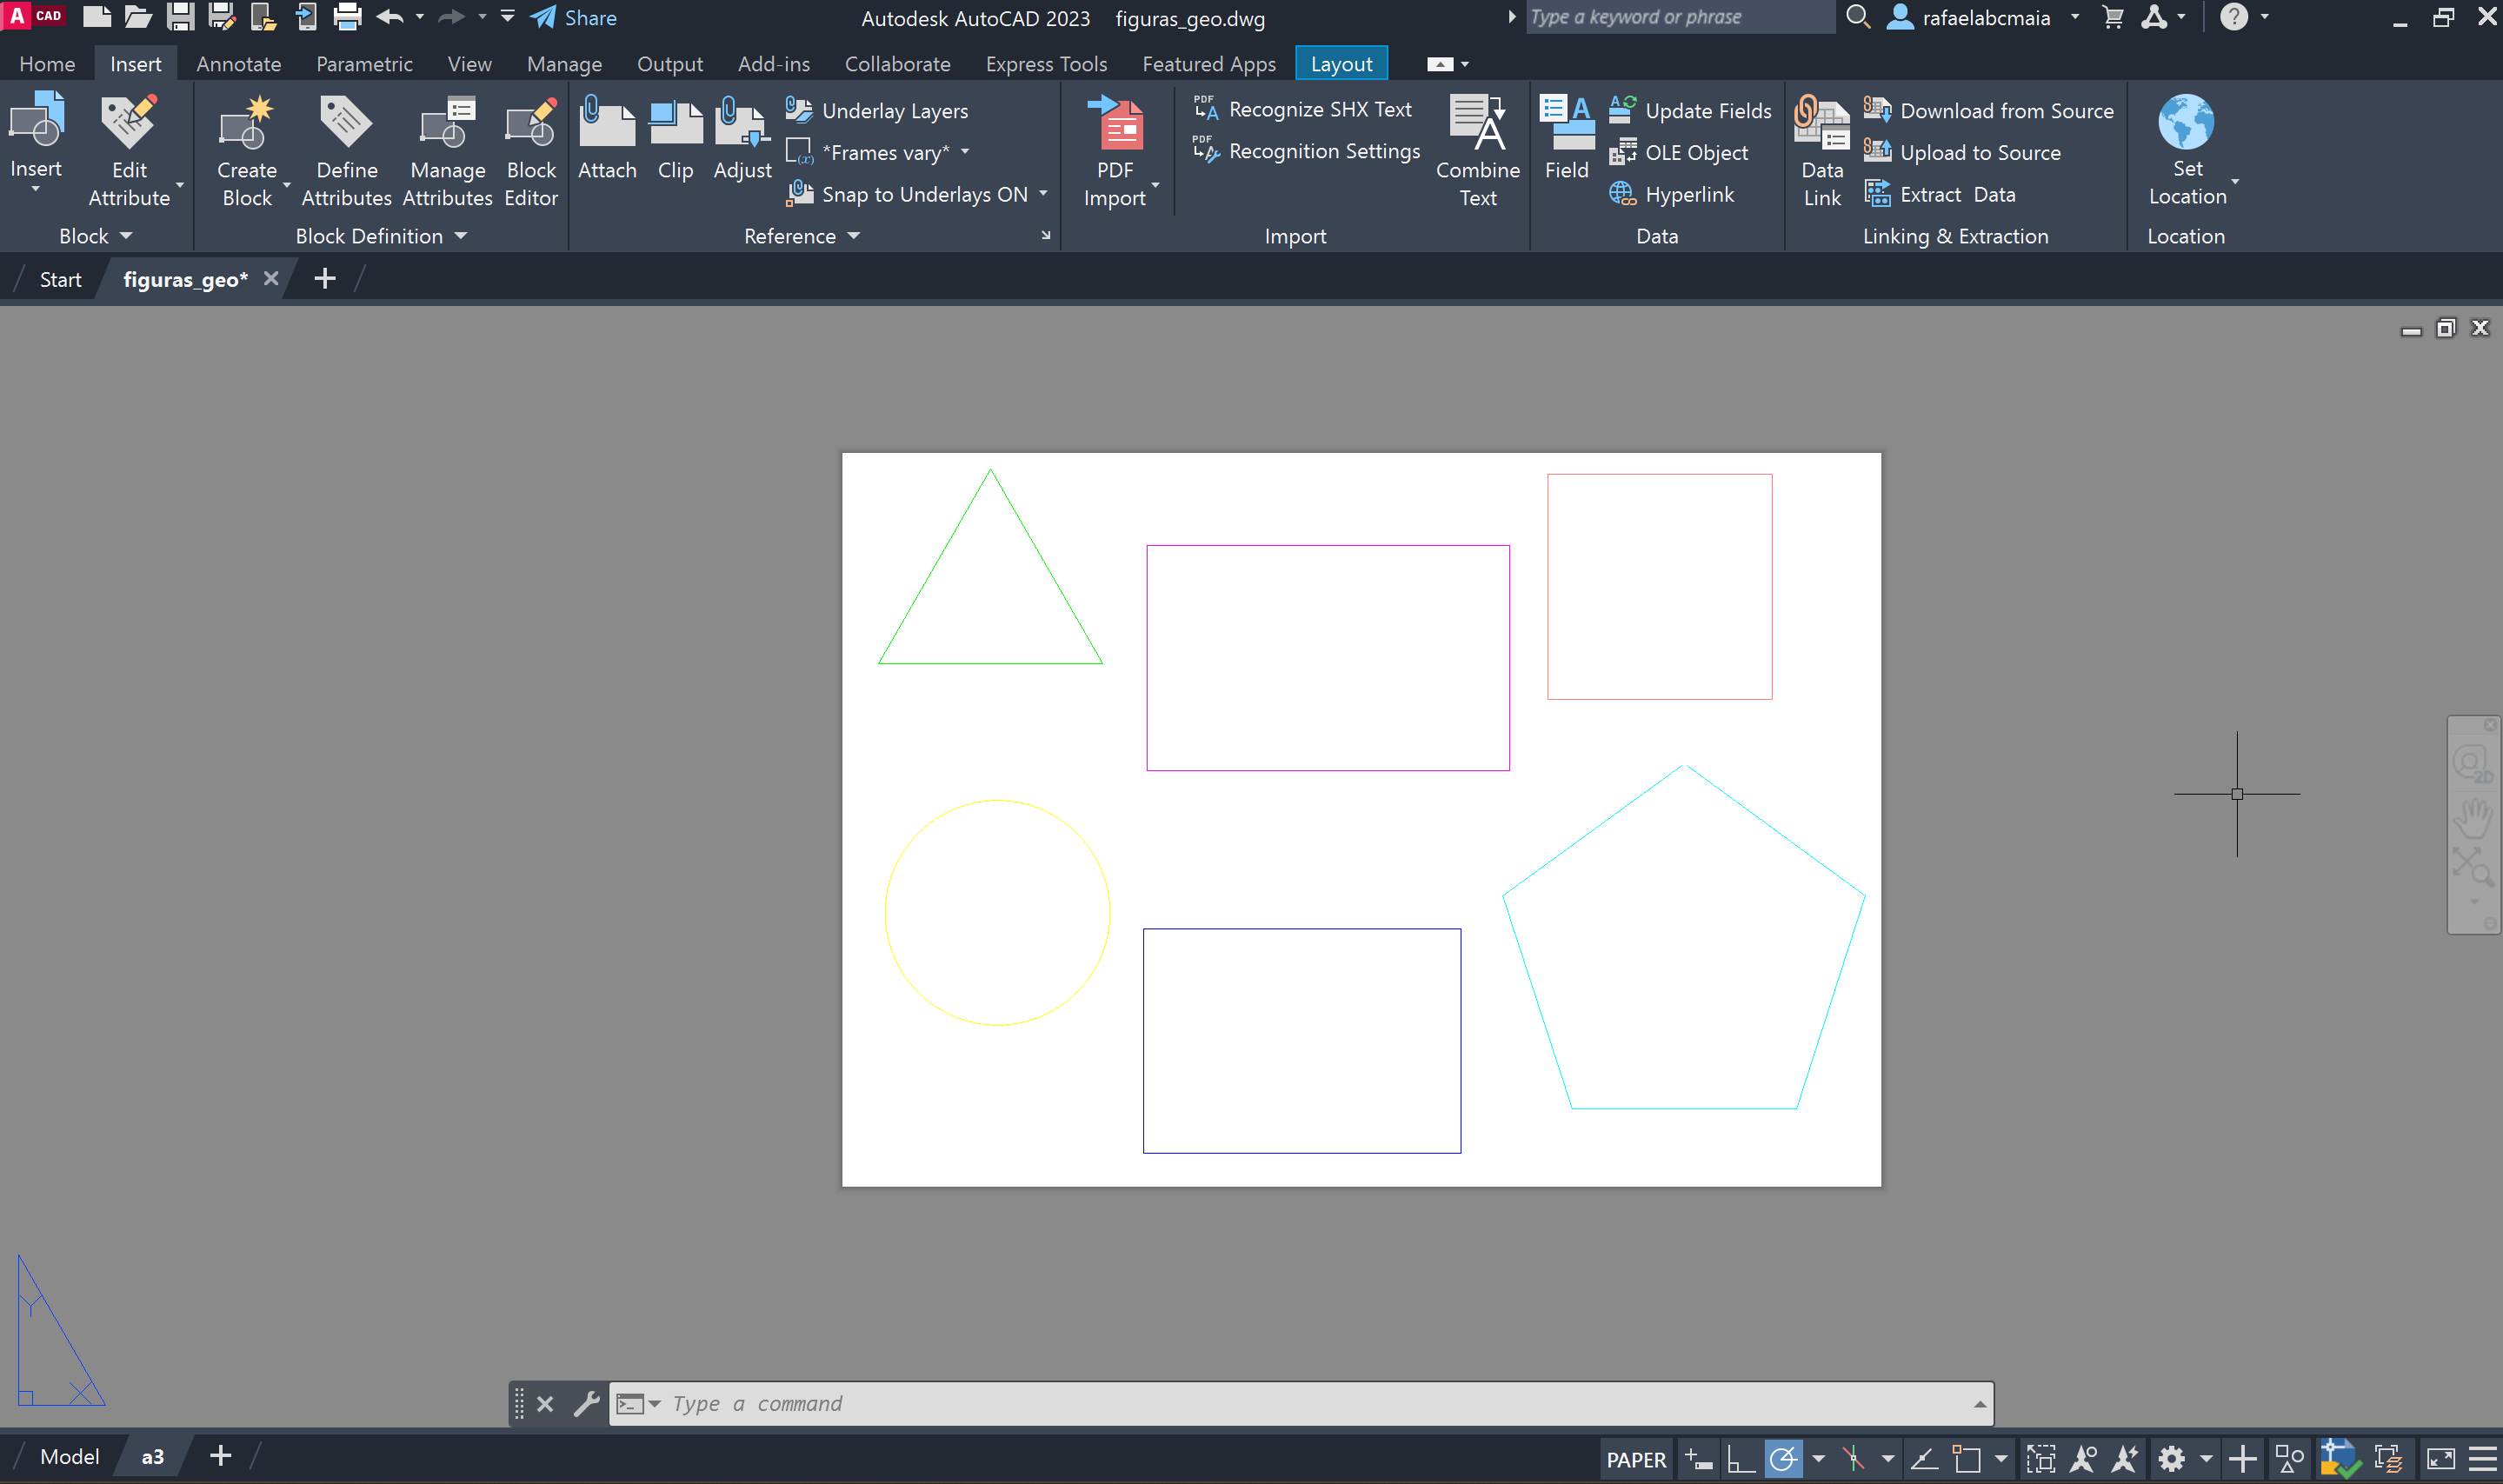The width and height of the screenshot is (2503, 1484).
Task: Open Snap to Underlays ON dropdown
Action: coord(1043,194)
